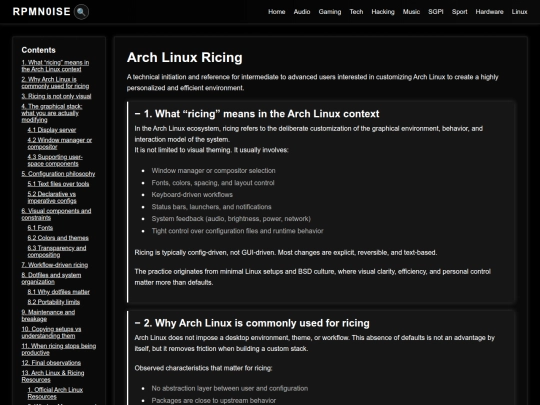Open the Home nav item
Viewport: 540px width, 405px height.
pyautogui.click(x=277, y=12)
